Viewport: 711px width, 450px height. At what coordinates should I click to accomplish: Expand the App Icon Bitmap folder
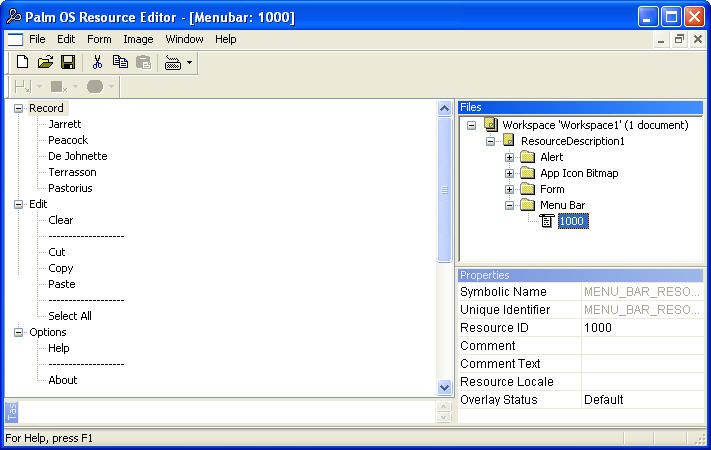tap(509, 173)
